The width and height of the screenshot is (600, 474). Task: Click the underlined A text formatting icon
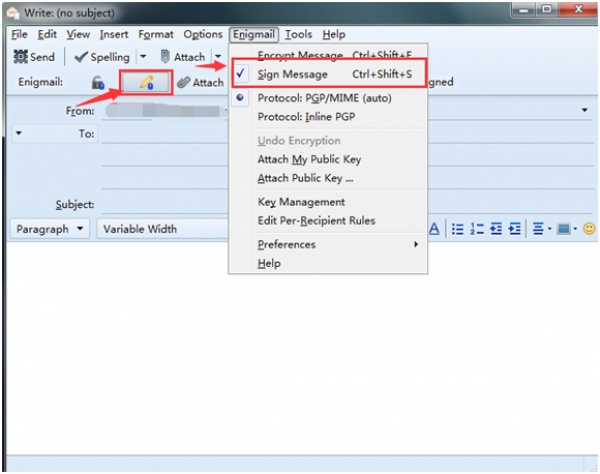coord(434,229)
